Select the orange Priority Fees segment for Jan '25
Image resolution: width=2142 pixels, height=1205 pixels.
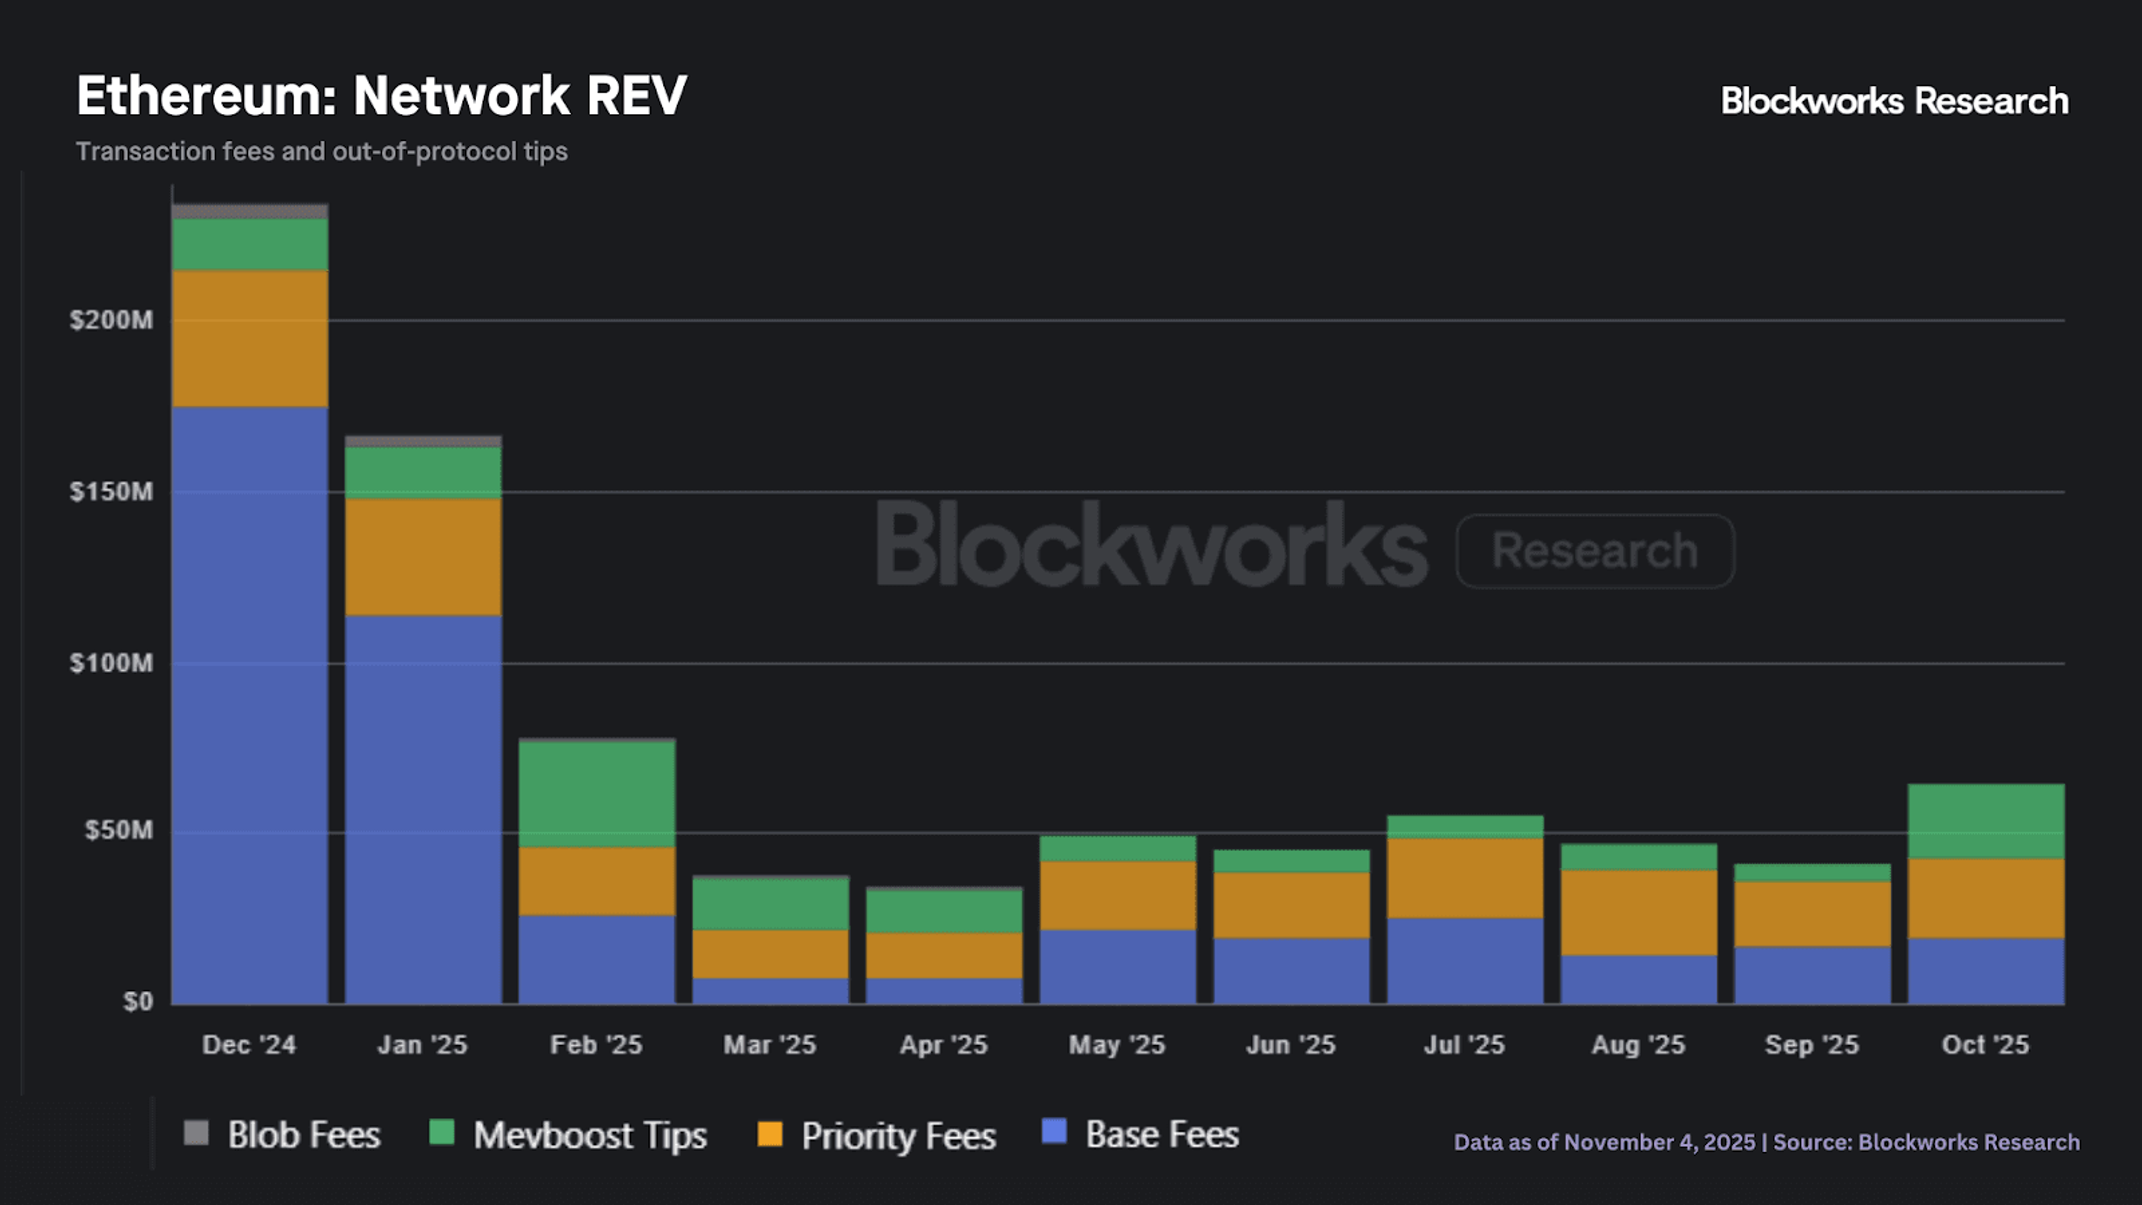(423, 557)
